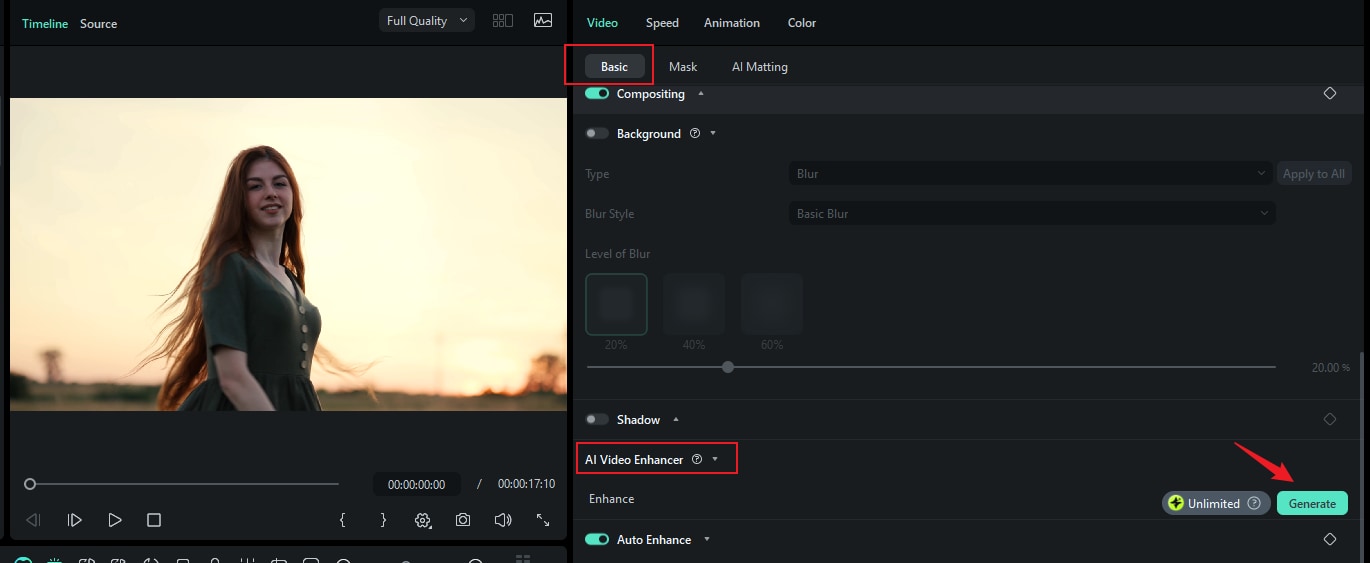Expand the preview to fullscreen
Image resolution: width=1370 pixels, height=563 pixels.
[543, 520]
